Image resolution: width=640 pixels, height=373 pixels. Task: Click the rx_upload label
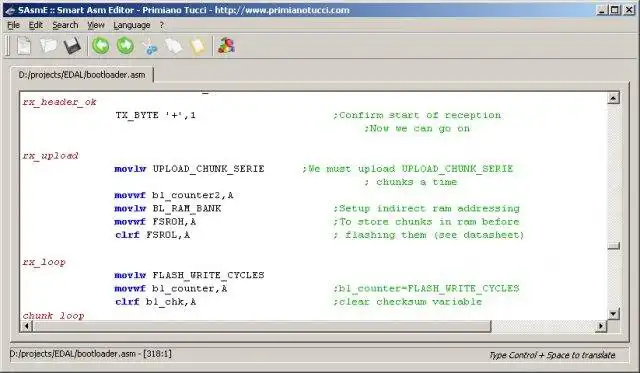coord(51,155)
